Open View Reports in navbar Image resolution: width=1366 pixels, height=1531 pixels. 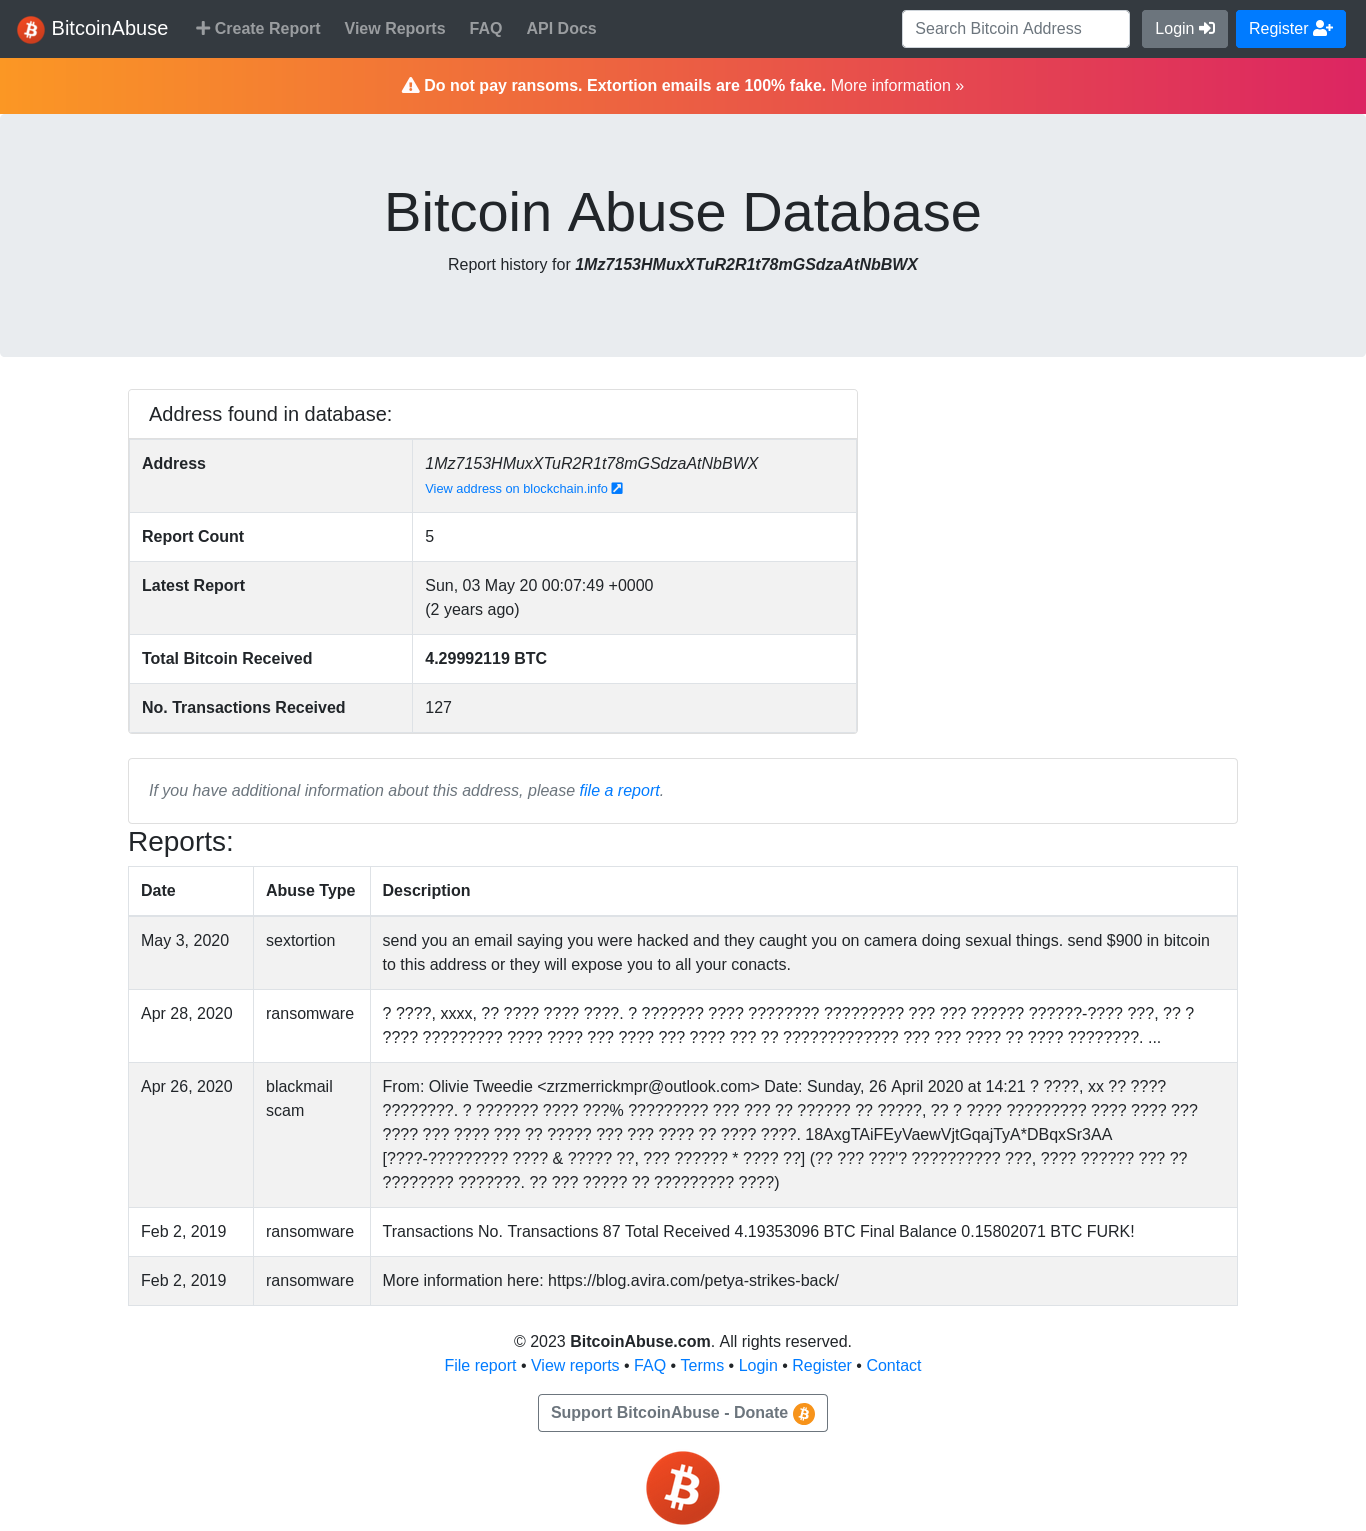[x=395, y=29]
